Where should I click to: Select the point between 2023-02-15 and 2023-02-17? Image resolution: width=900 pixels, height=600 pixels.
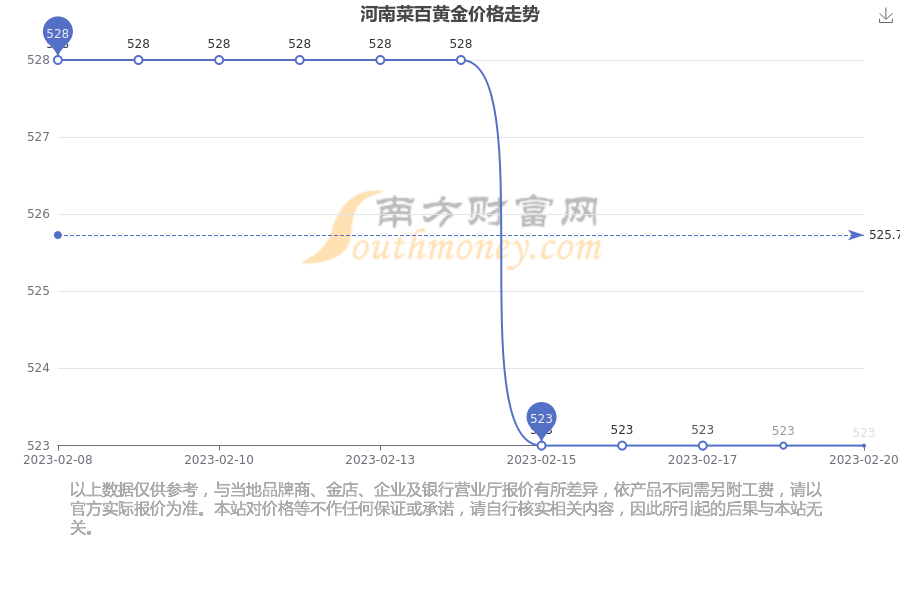click(x=622, y=446)
